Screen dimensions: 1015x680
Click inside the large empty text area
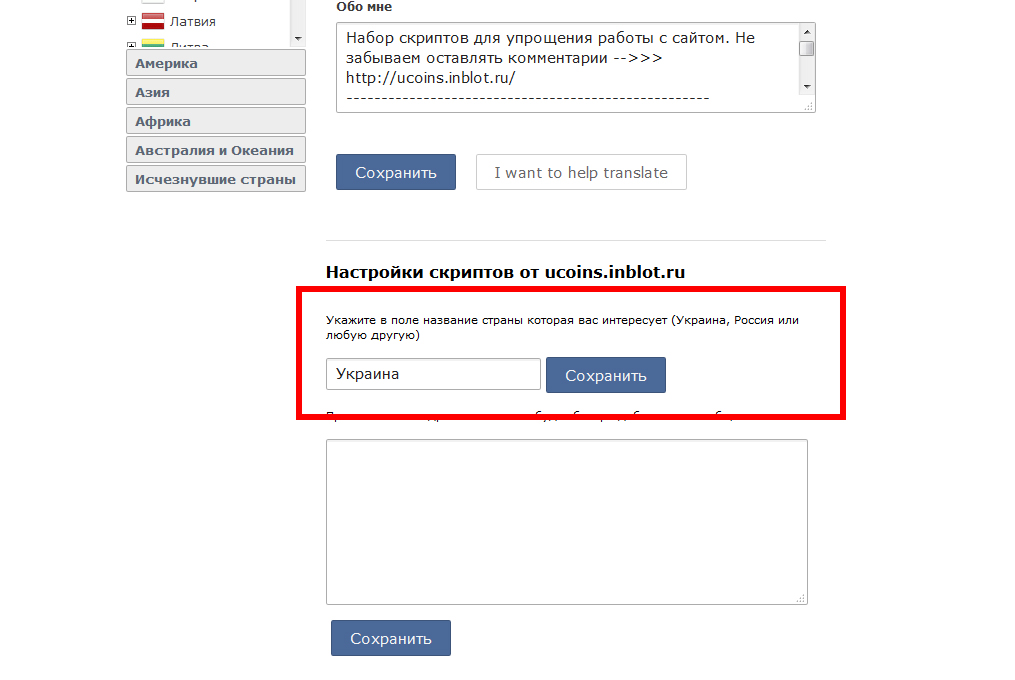[566, 521]
